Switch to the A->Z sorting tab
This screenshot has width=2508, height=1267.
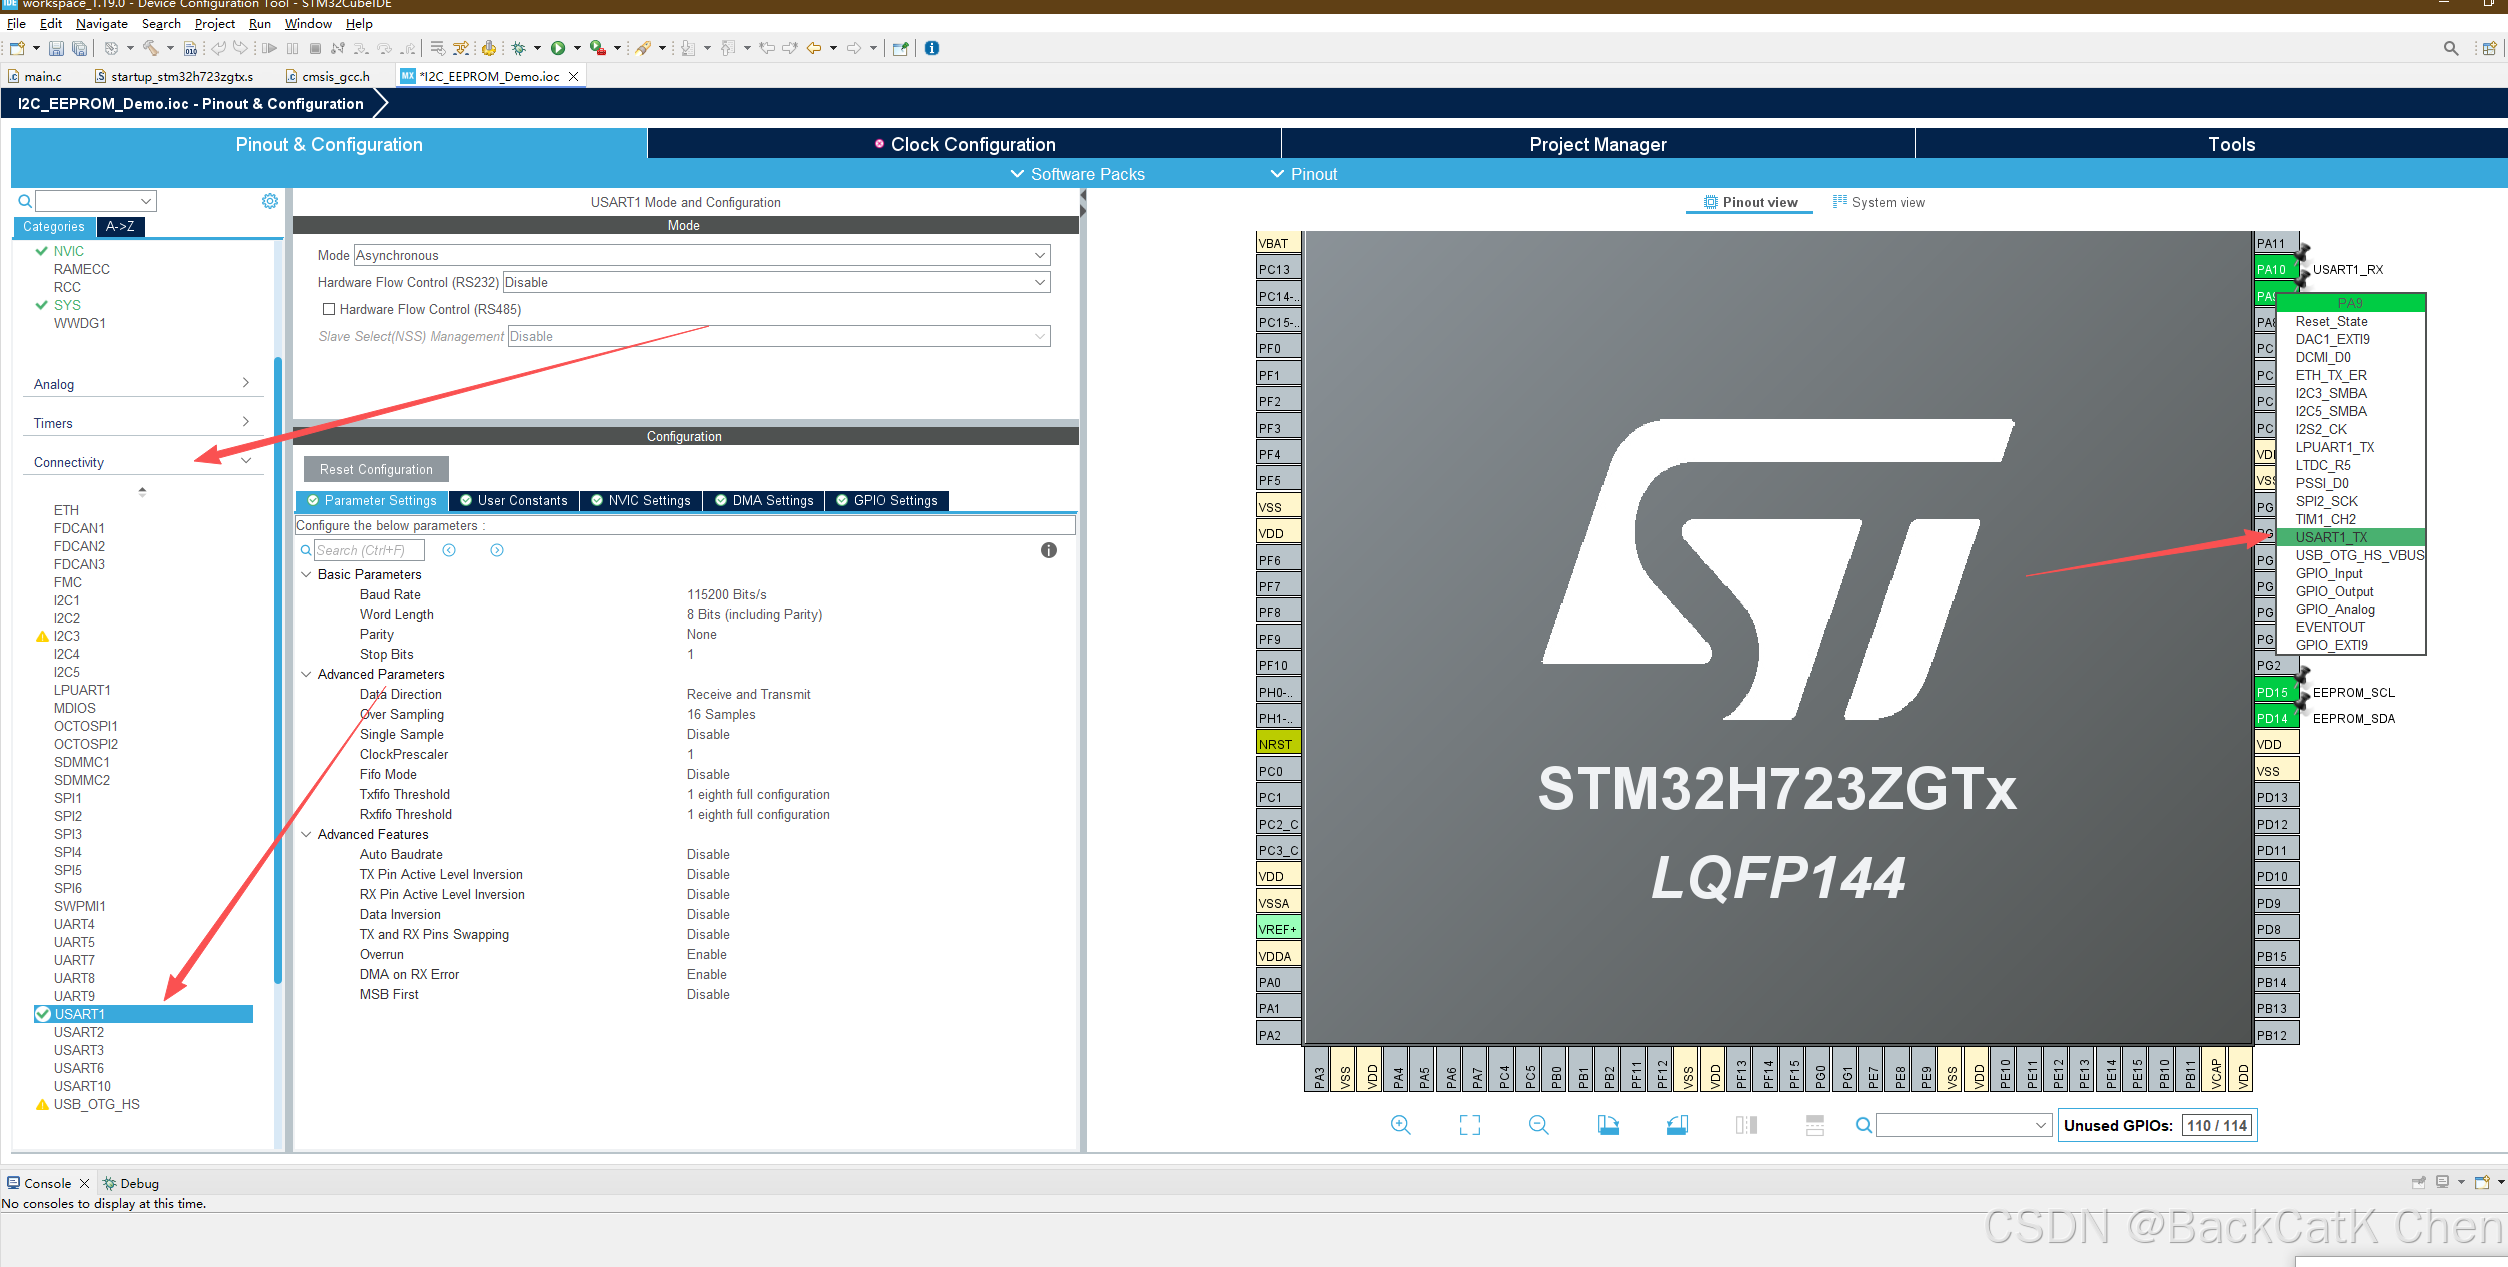point(120,227)
